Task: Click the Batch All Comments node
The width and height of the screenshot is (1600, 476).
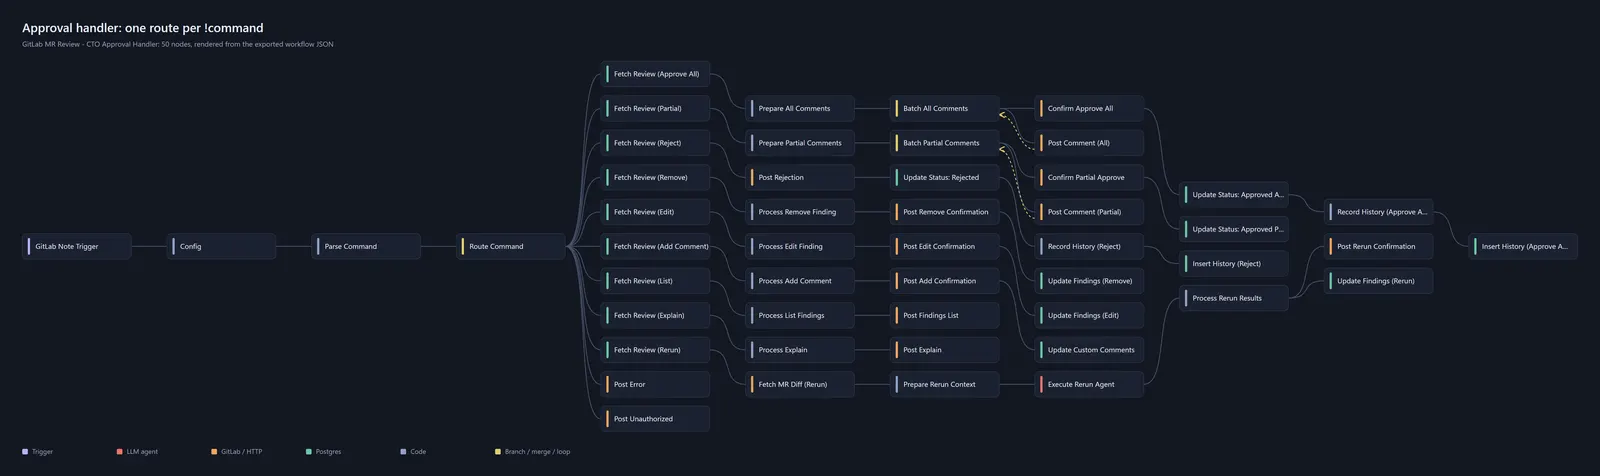Action: click(945, 108)
